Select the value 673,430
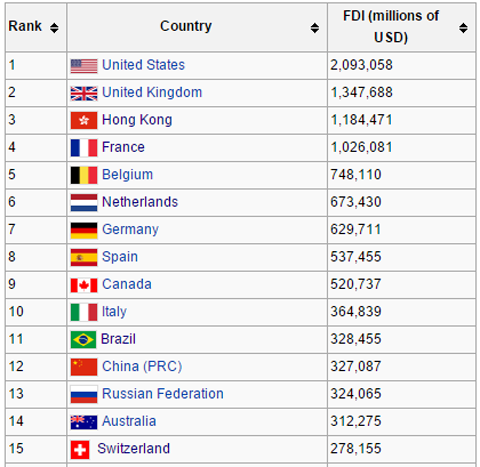This screenshot has width=480, height=467. point(356,202)
